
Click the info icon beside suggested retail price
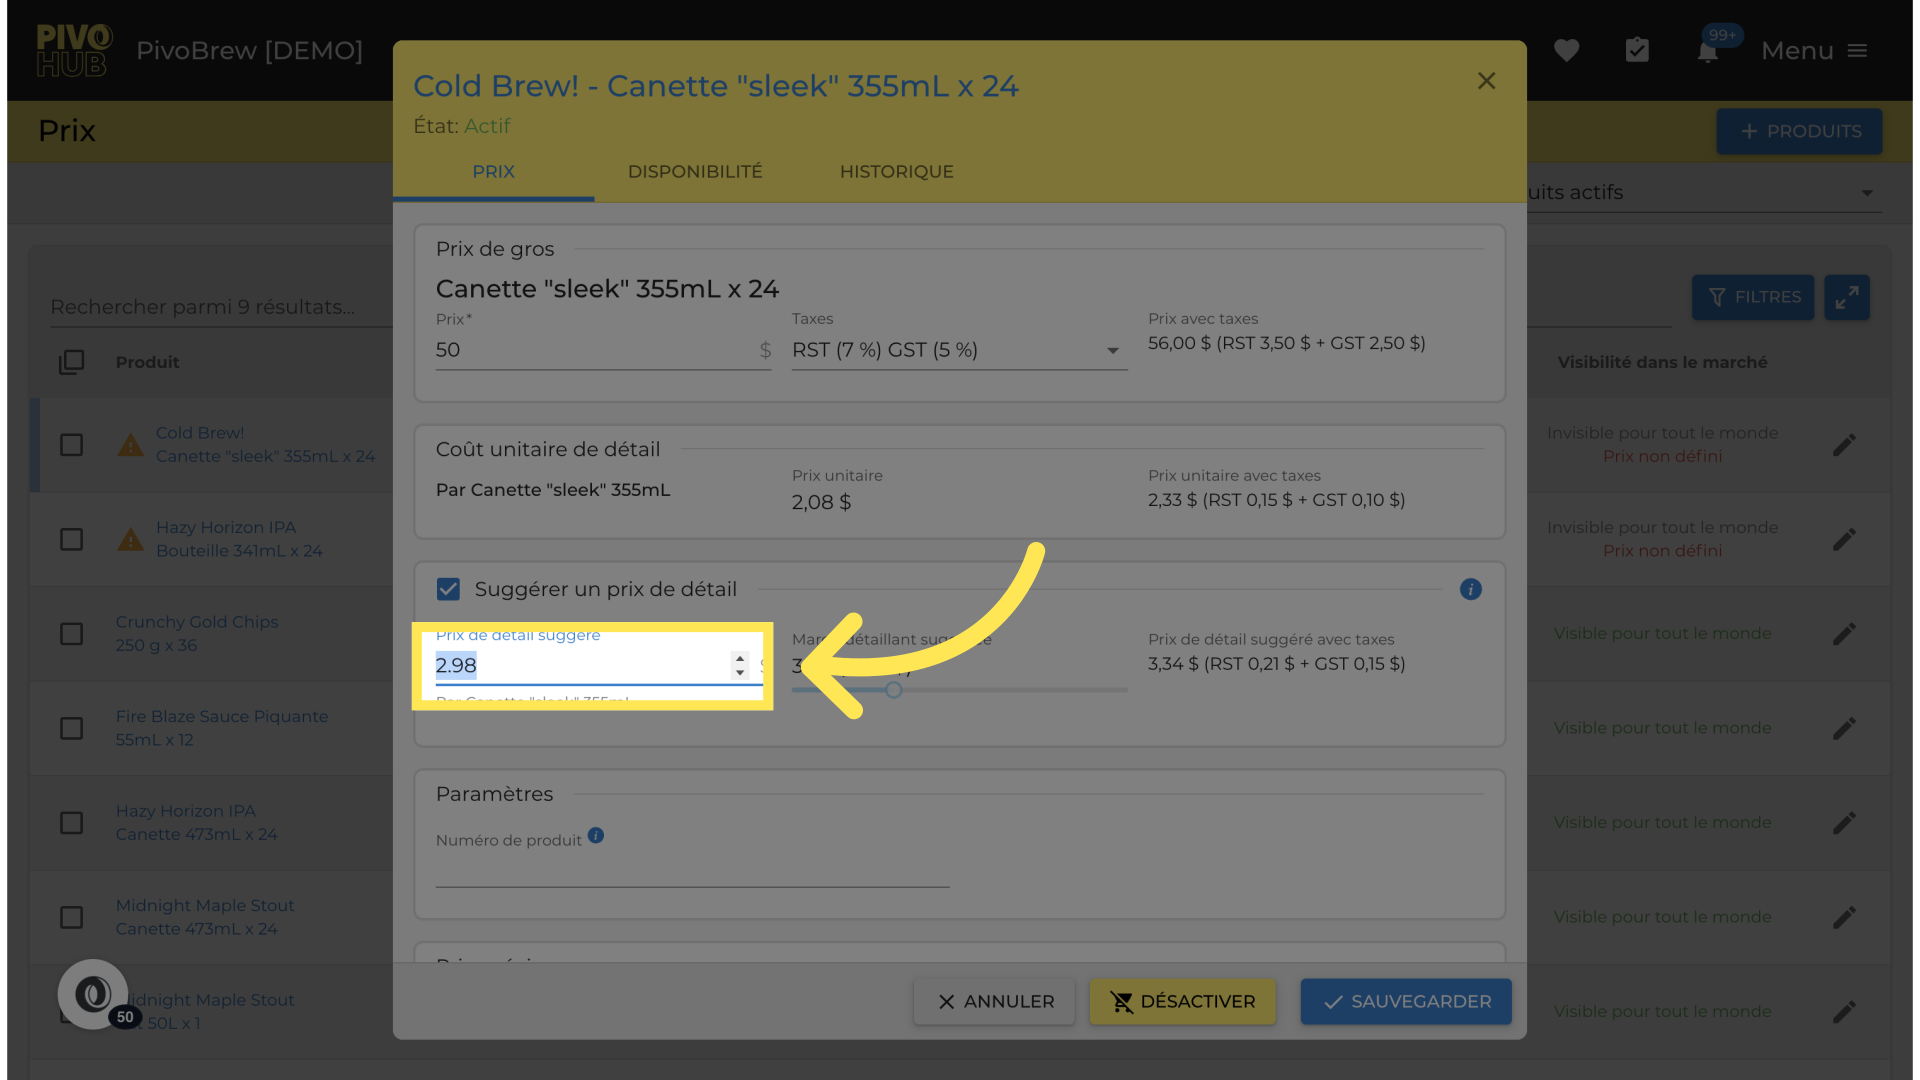1470,589
